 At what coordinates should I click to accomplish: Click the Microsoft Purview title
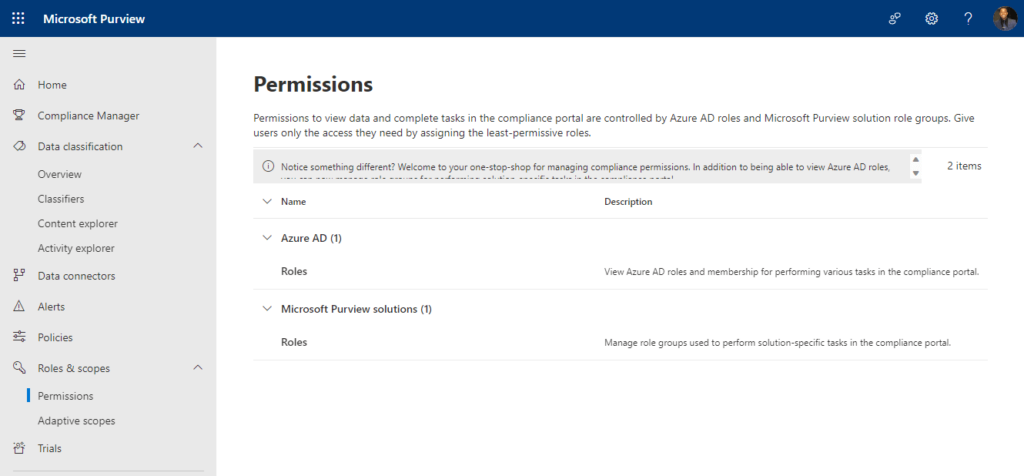tap(94, 18)
